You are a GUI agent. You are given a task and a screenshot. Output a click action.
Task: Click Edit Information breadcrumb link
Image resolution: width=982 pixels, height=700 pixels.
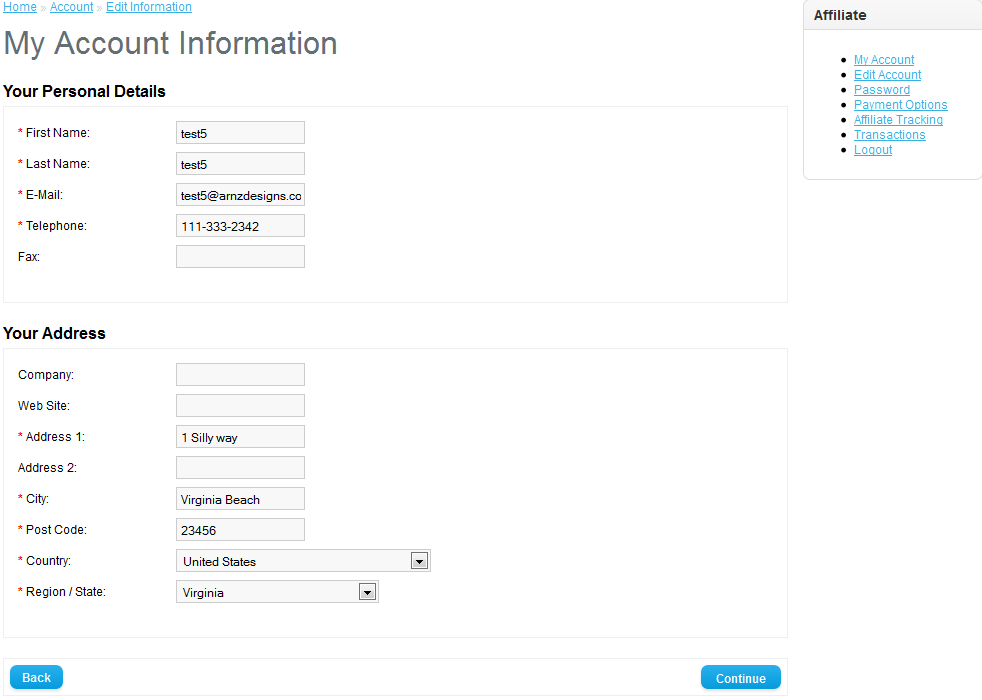coord(149,7)
